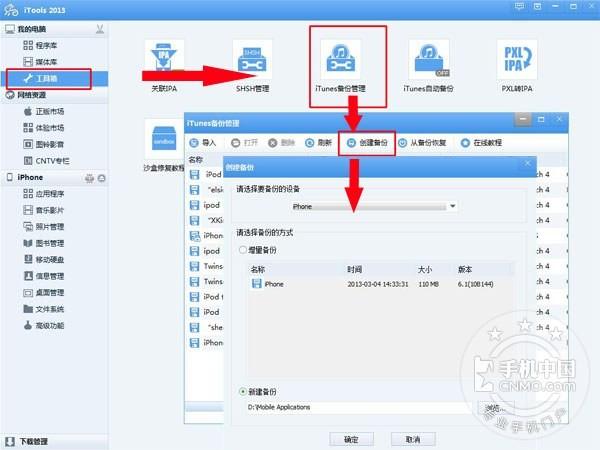Click the 创建备份 toolbar button

tap(367, 143)
